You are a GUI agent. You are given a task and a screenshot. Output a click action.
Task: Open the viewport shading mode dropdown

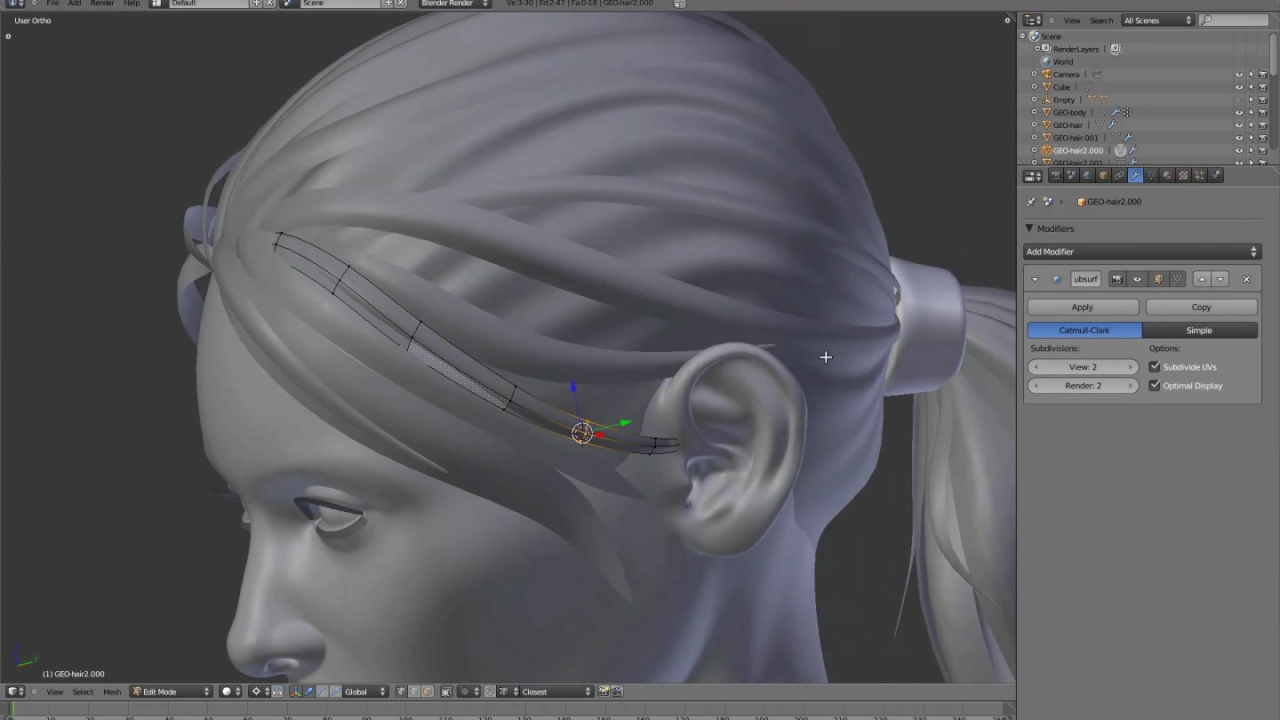tap(231, 691)
